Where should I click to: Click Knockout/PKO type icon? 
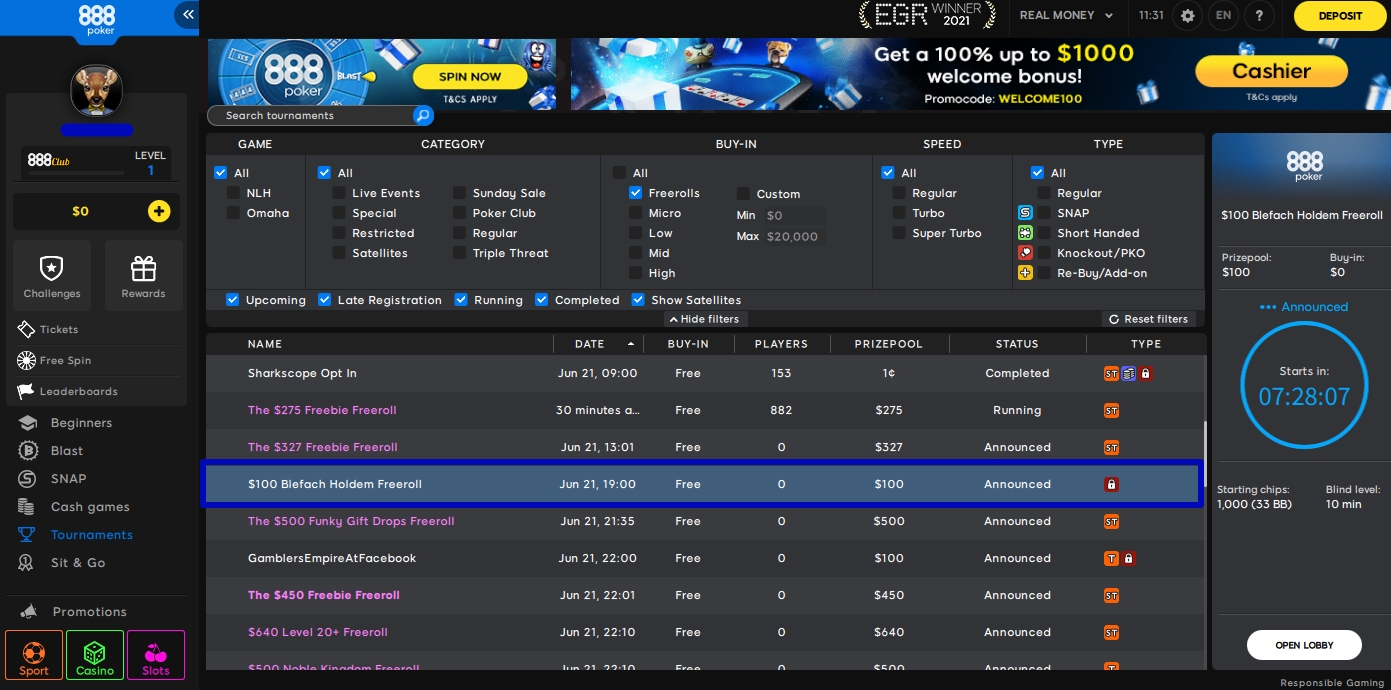(1025, 253)
